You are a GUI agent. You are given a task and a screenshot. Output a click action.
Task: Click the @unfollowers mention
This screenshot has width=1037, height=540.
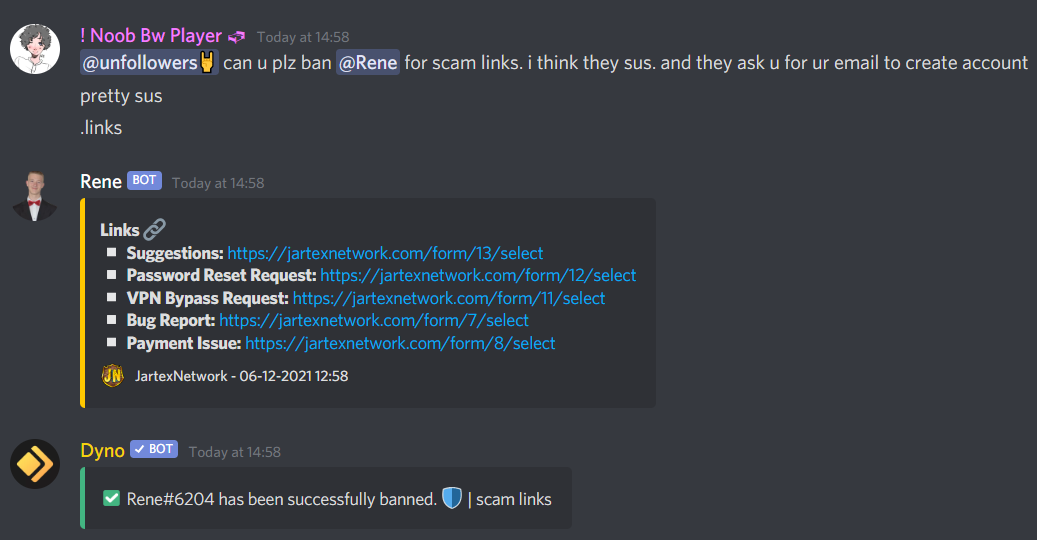pyautogui.click(x=149, y=62)
